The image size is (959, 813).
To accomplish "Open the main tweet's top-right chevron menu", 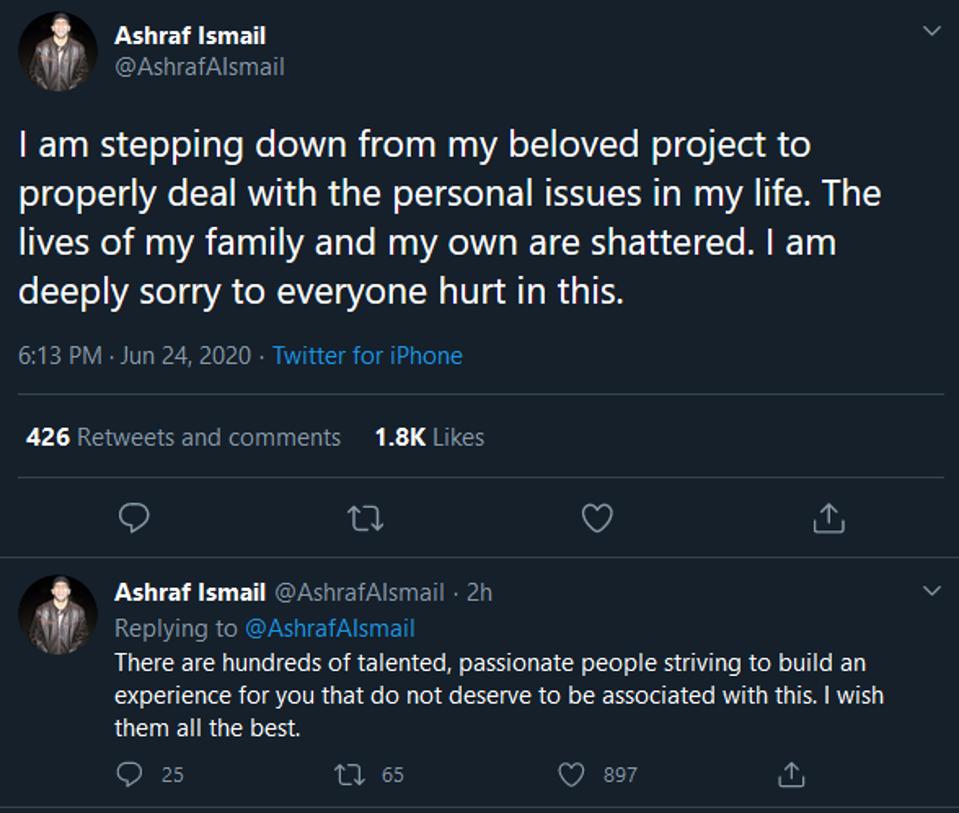I will (x=932, y=31).
